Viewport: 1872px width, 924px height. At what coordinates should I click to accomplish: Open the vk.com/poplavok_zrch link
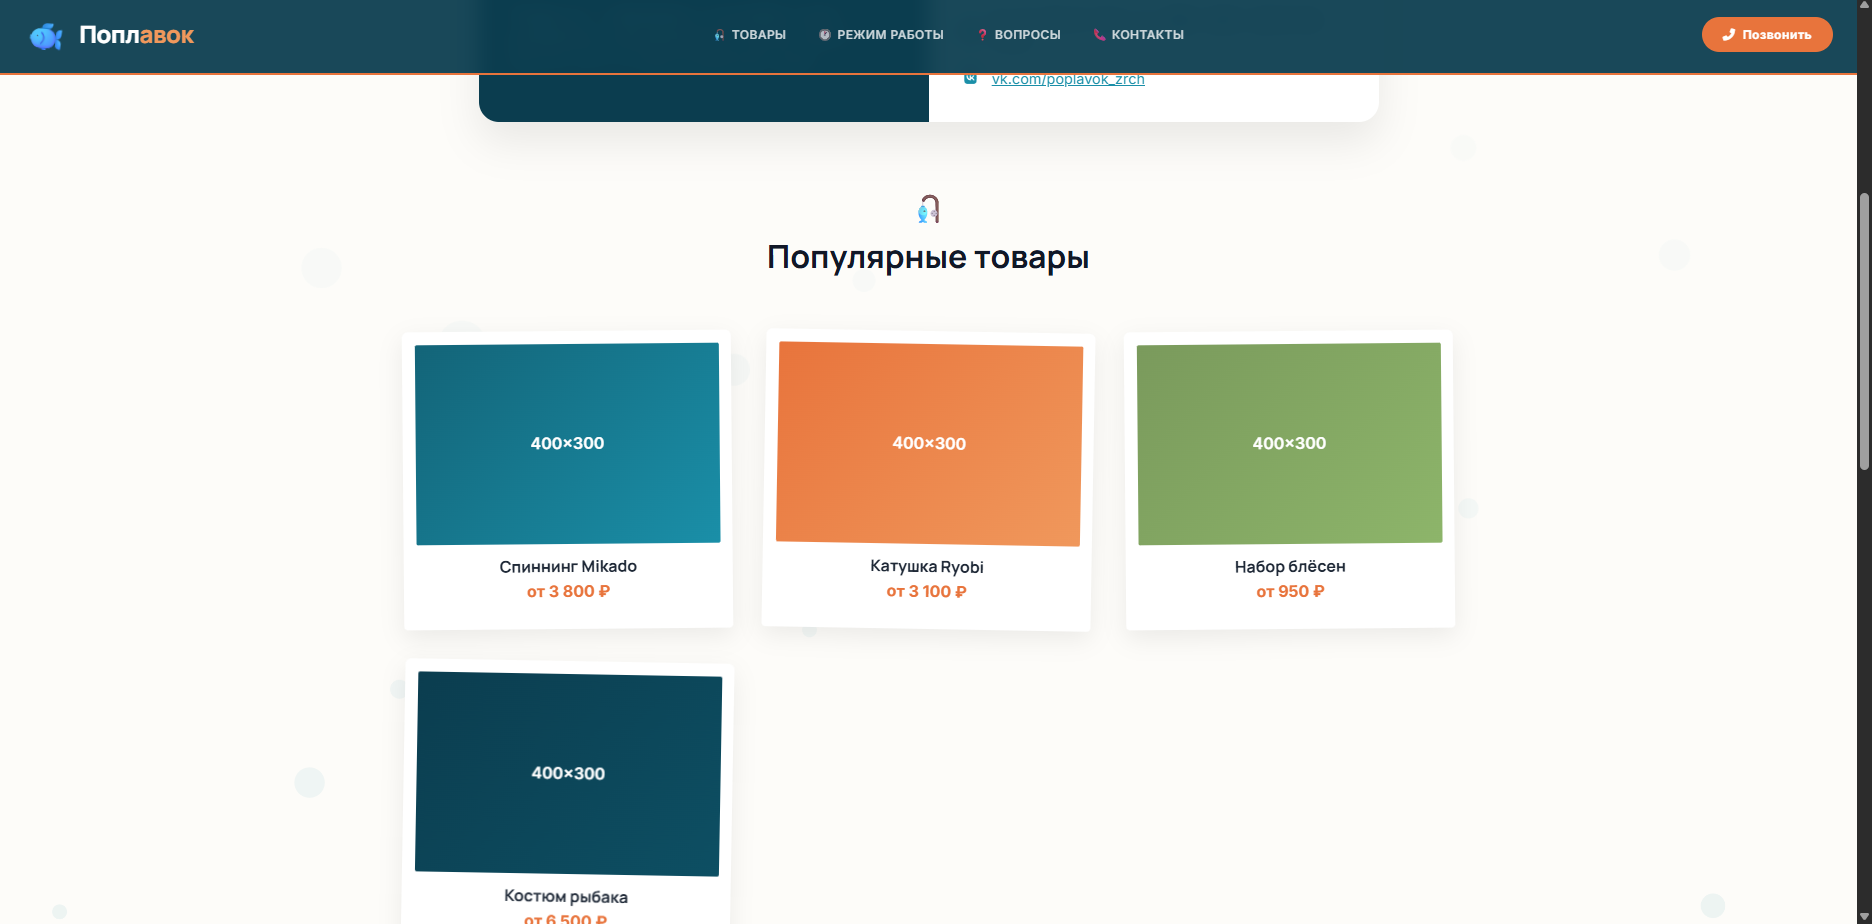tap(1068, 79)
